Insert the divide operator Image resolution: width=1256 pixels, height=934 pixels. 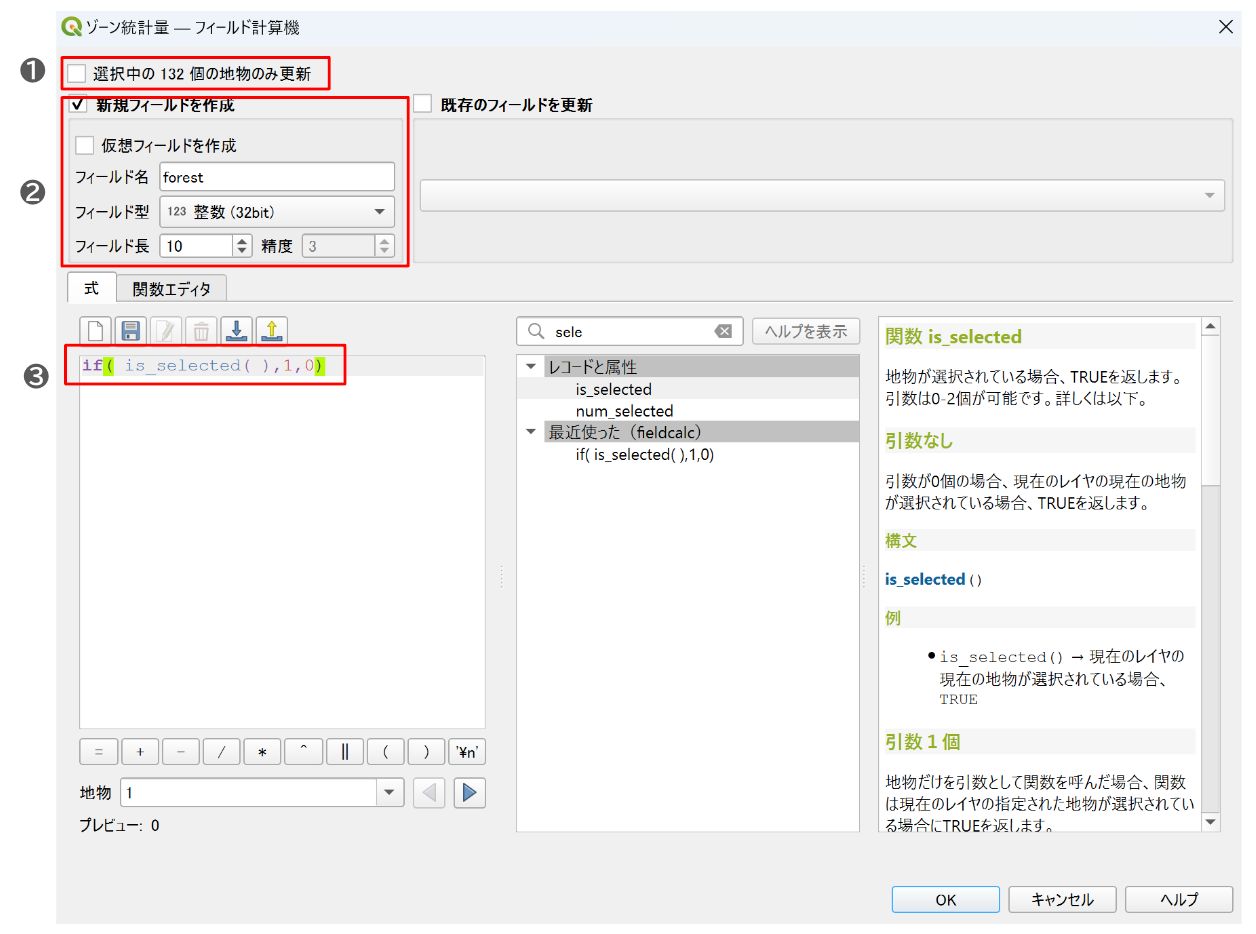tap(221, 752)
